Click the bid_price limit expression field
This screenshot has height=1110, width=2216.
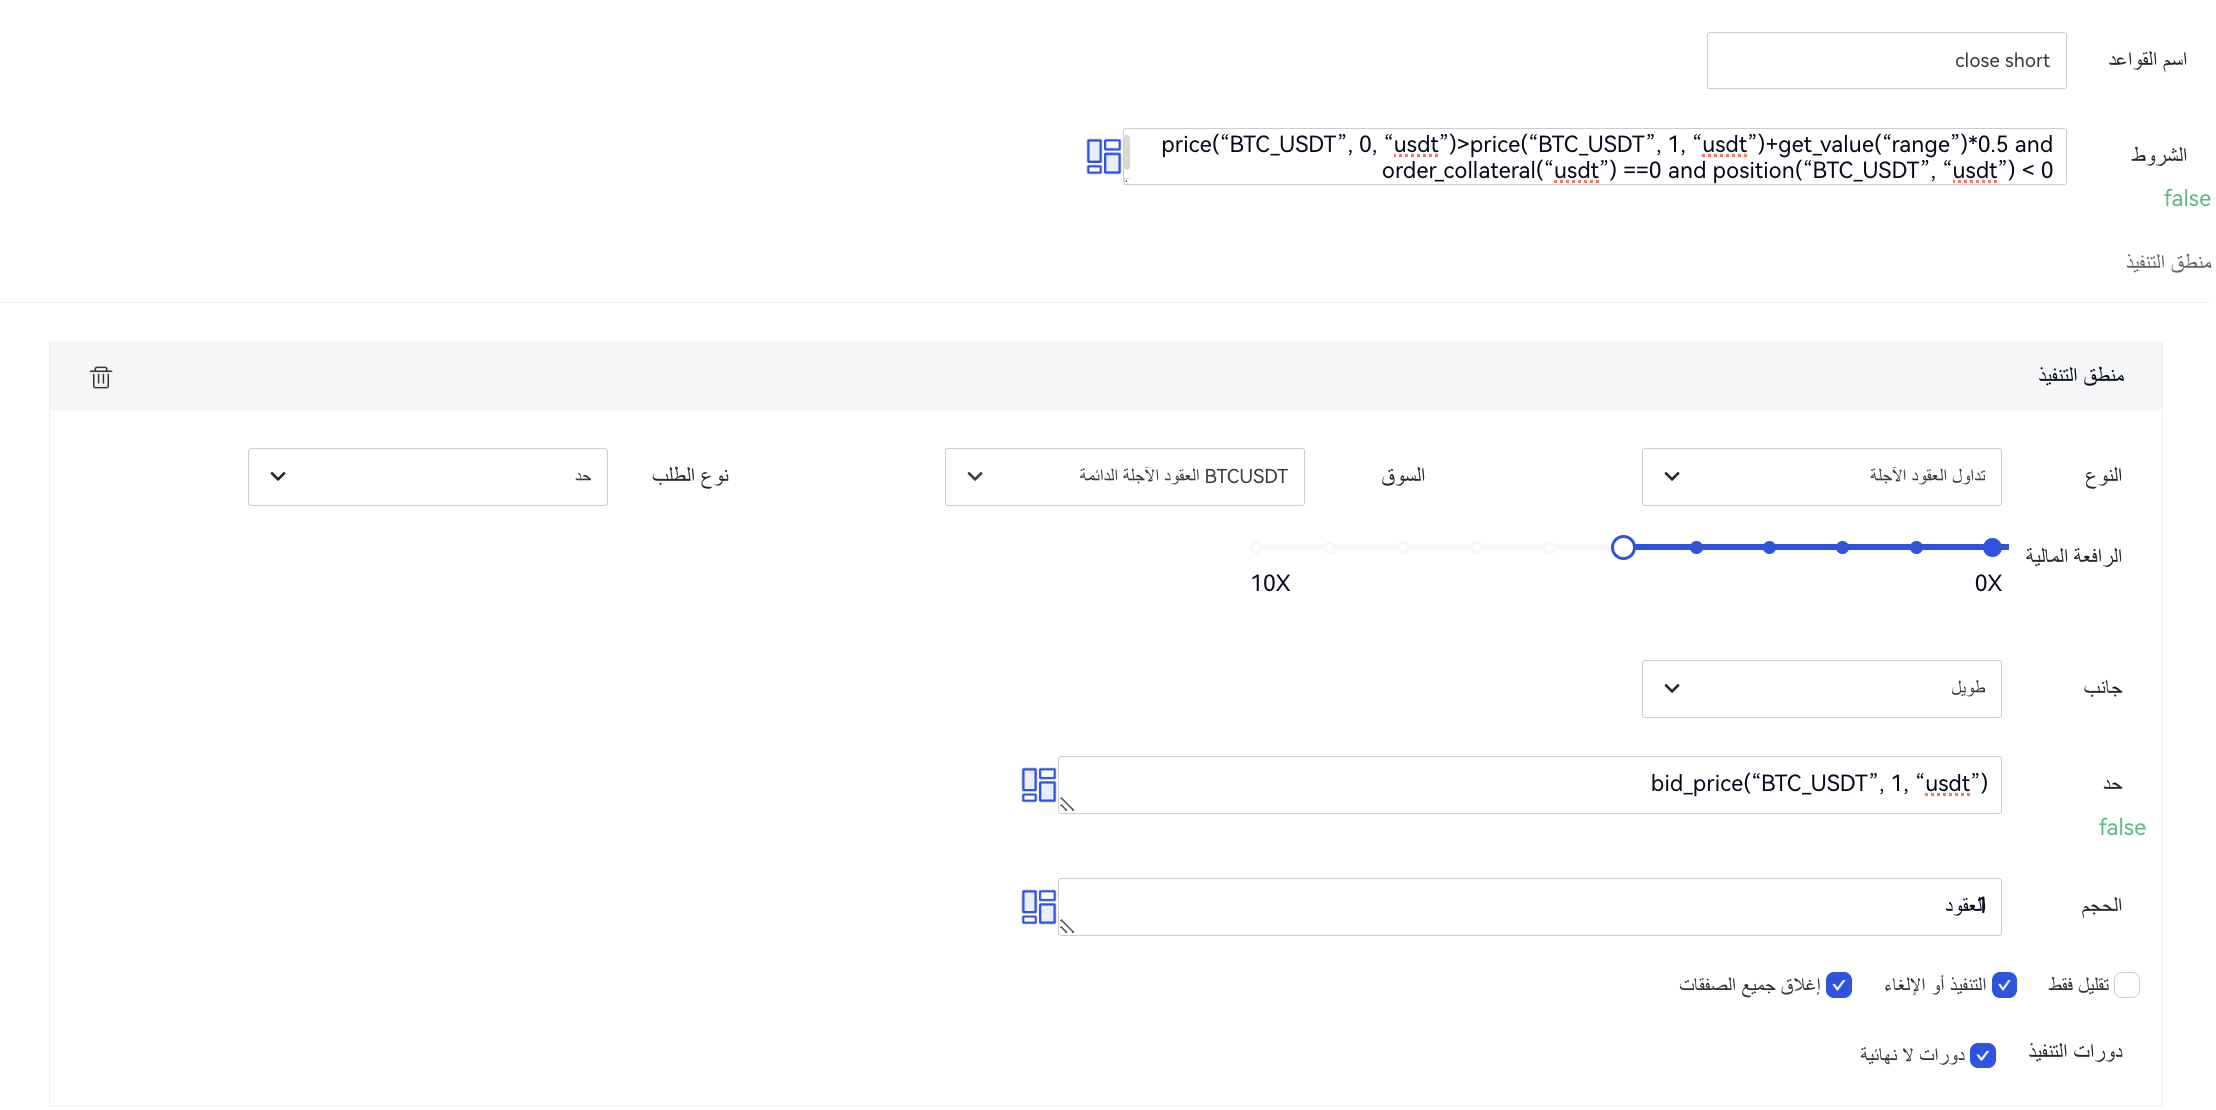click(x=1529, y=785)
